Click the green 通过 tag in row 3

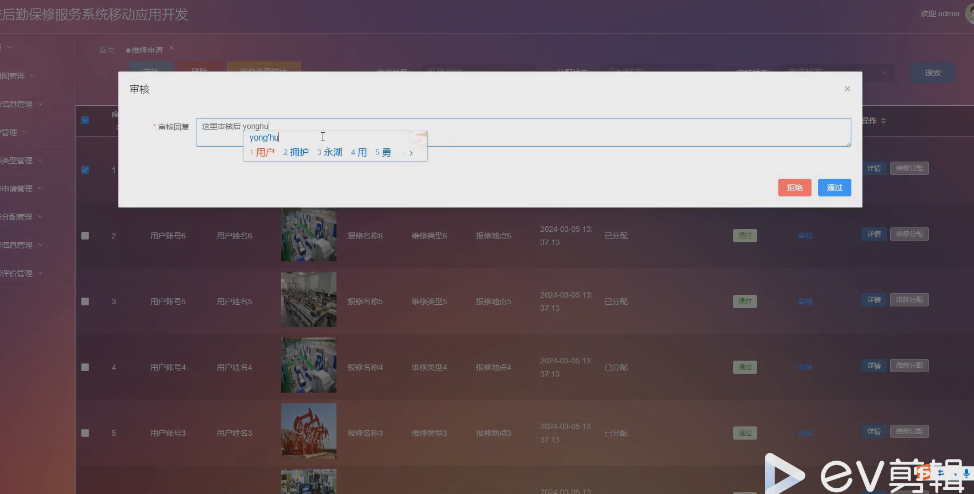pyautogui.click(x=745, y=301)
